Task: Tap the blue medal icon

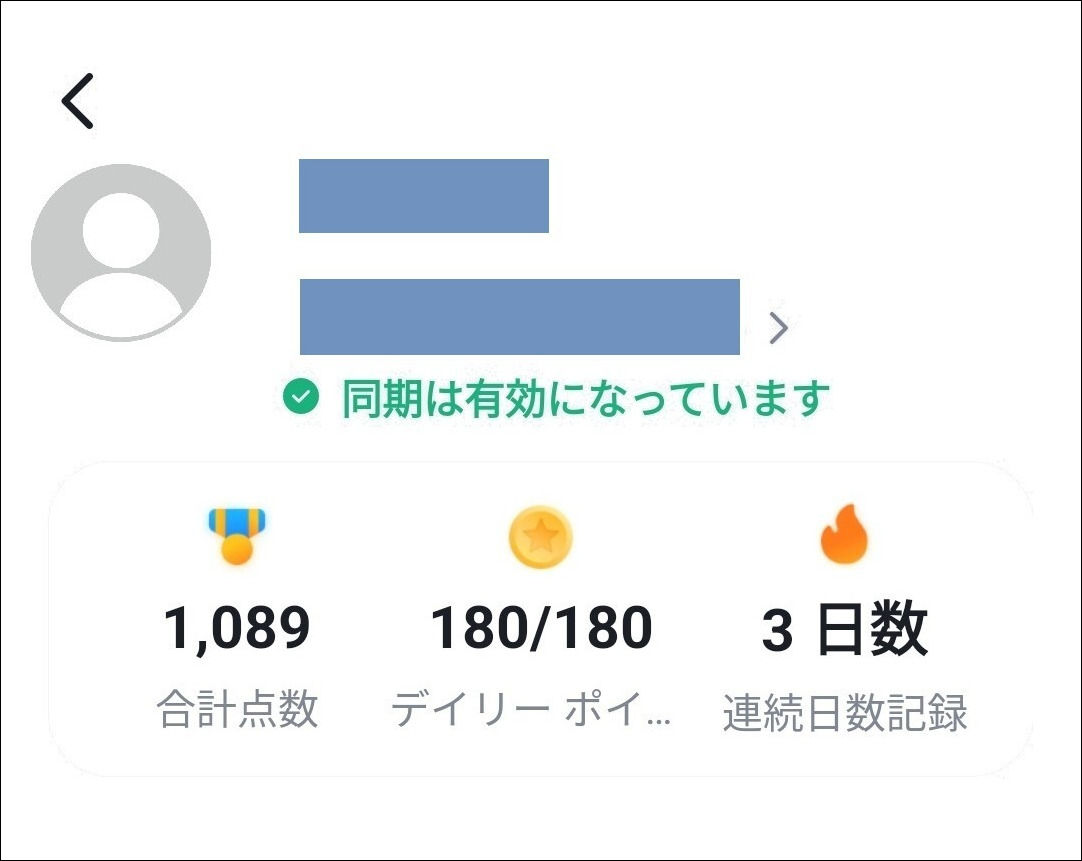Action: (x=237, y=536)
